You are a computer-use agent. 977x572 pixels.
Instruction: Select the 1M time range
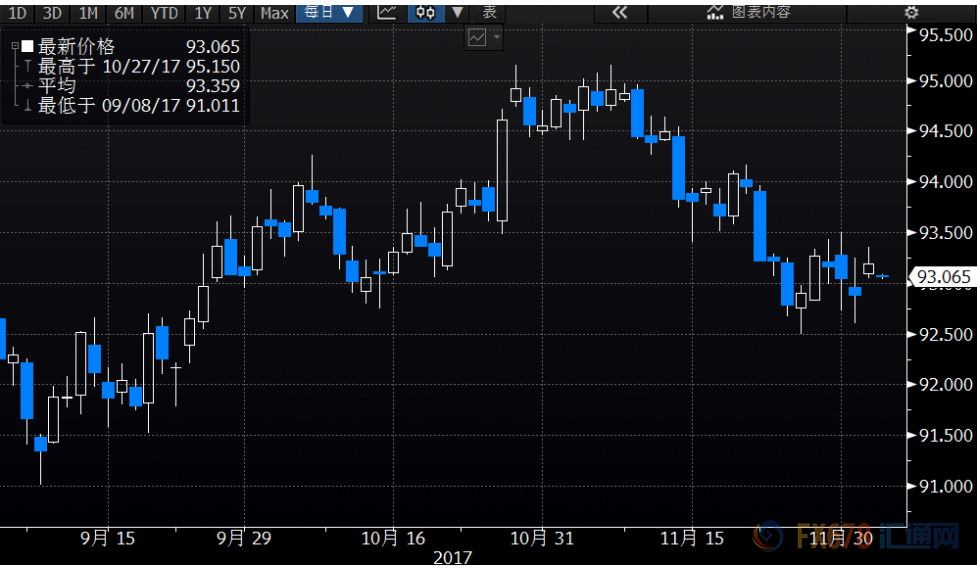tap(88, 12)
